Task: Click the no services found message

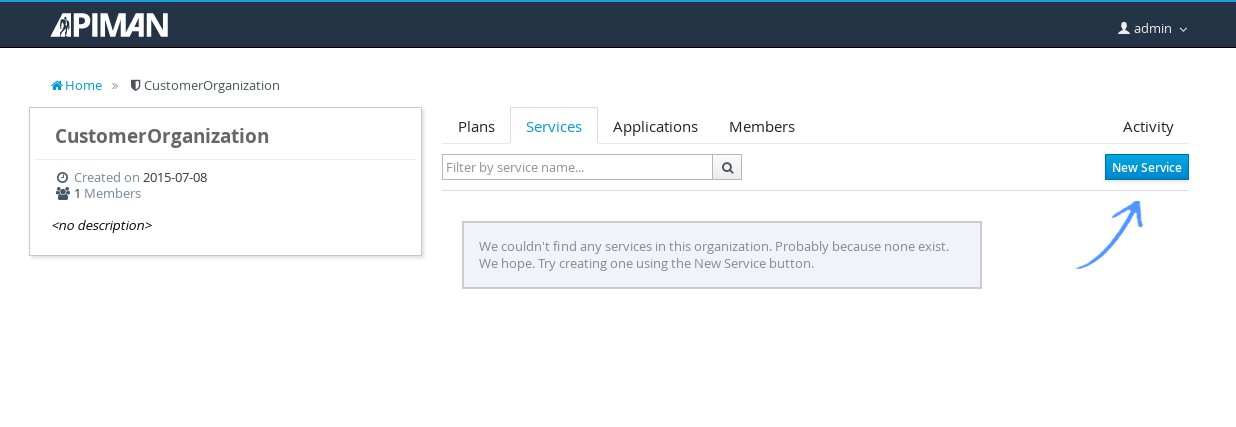Action: pyautogui.click(x=722, y=255)
